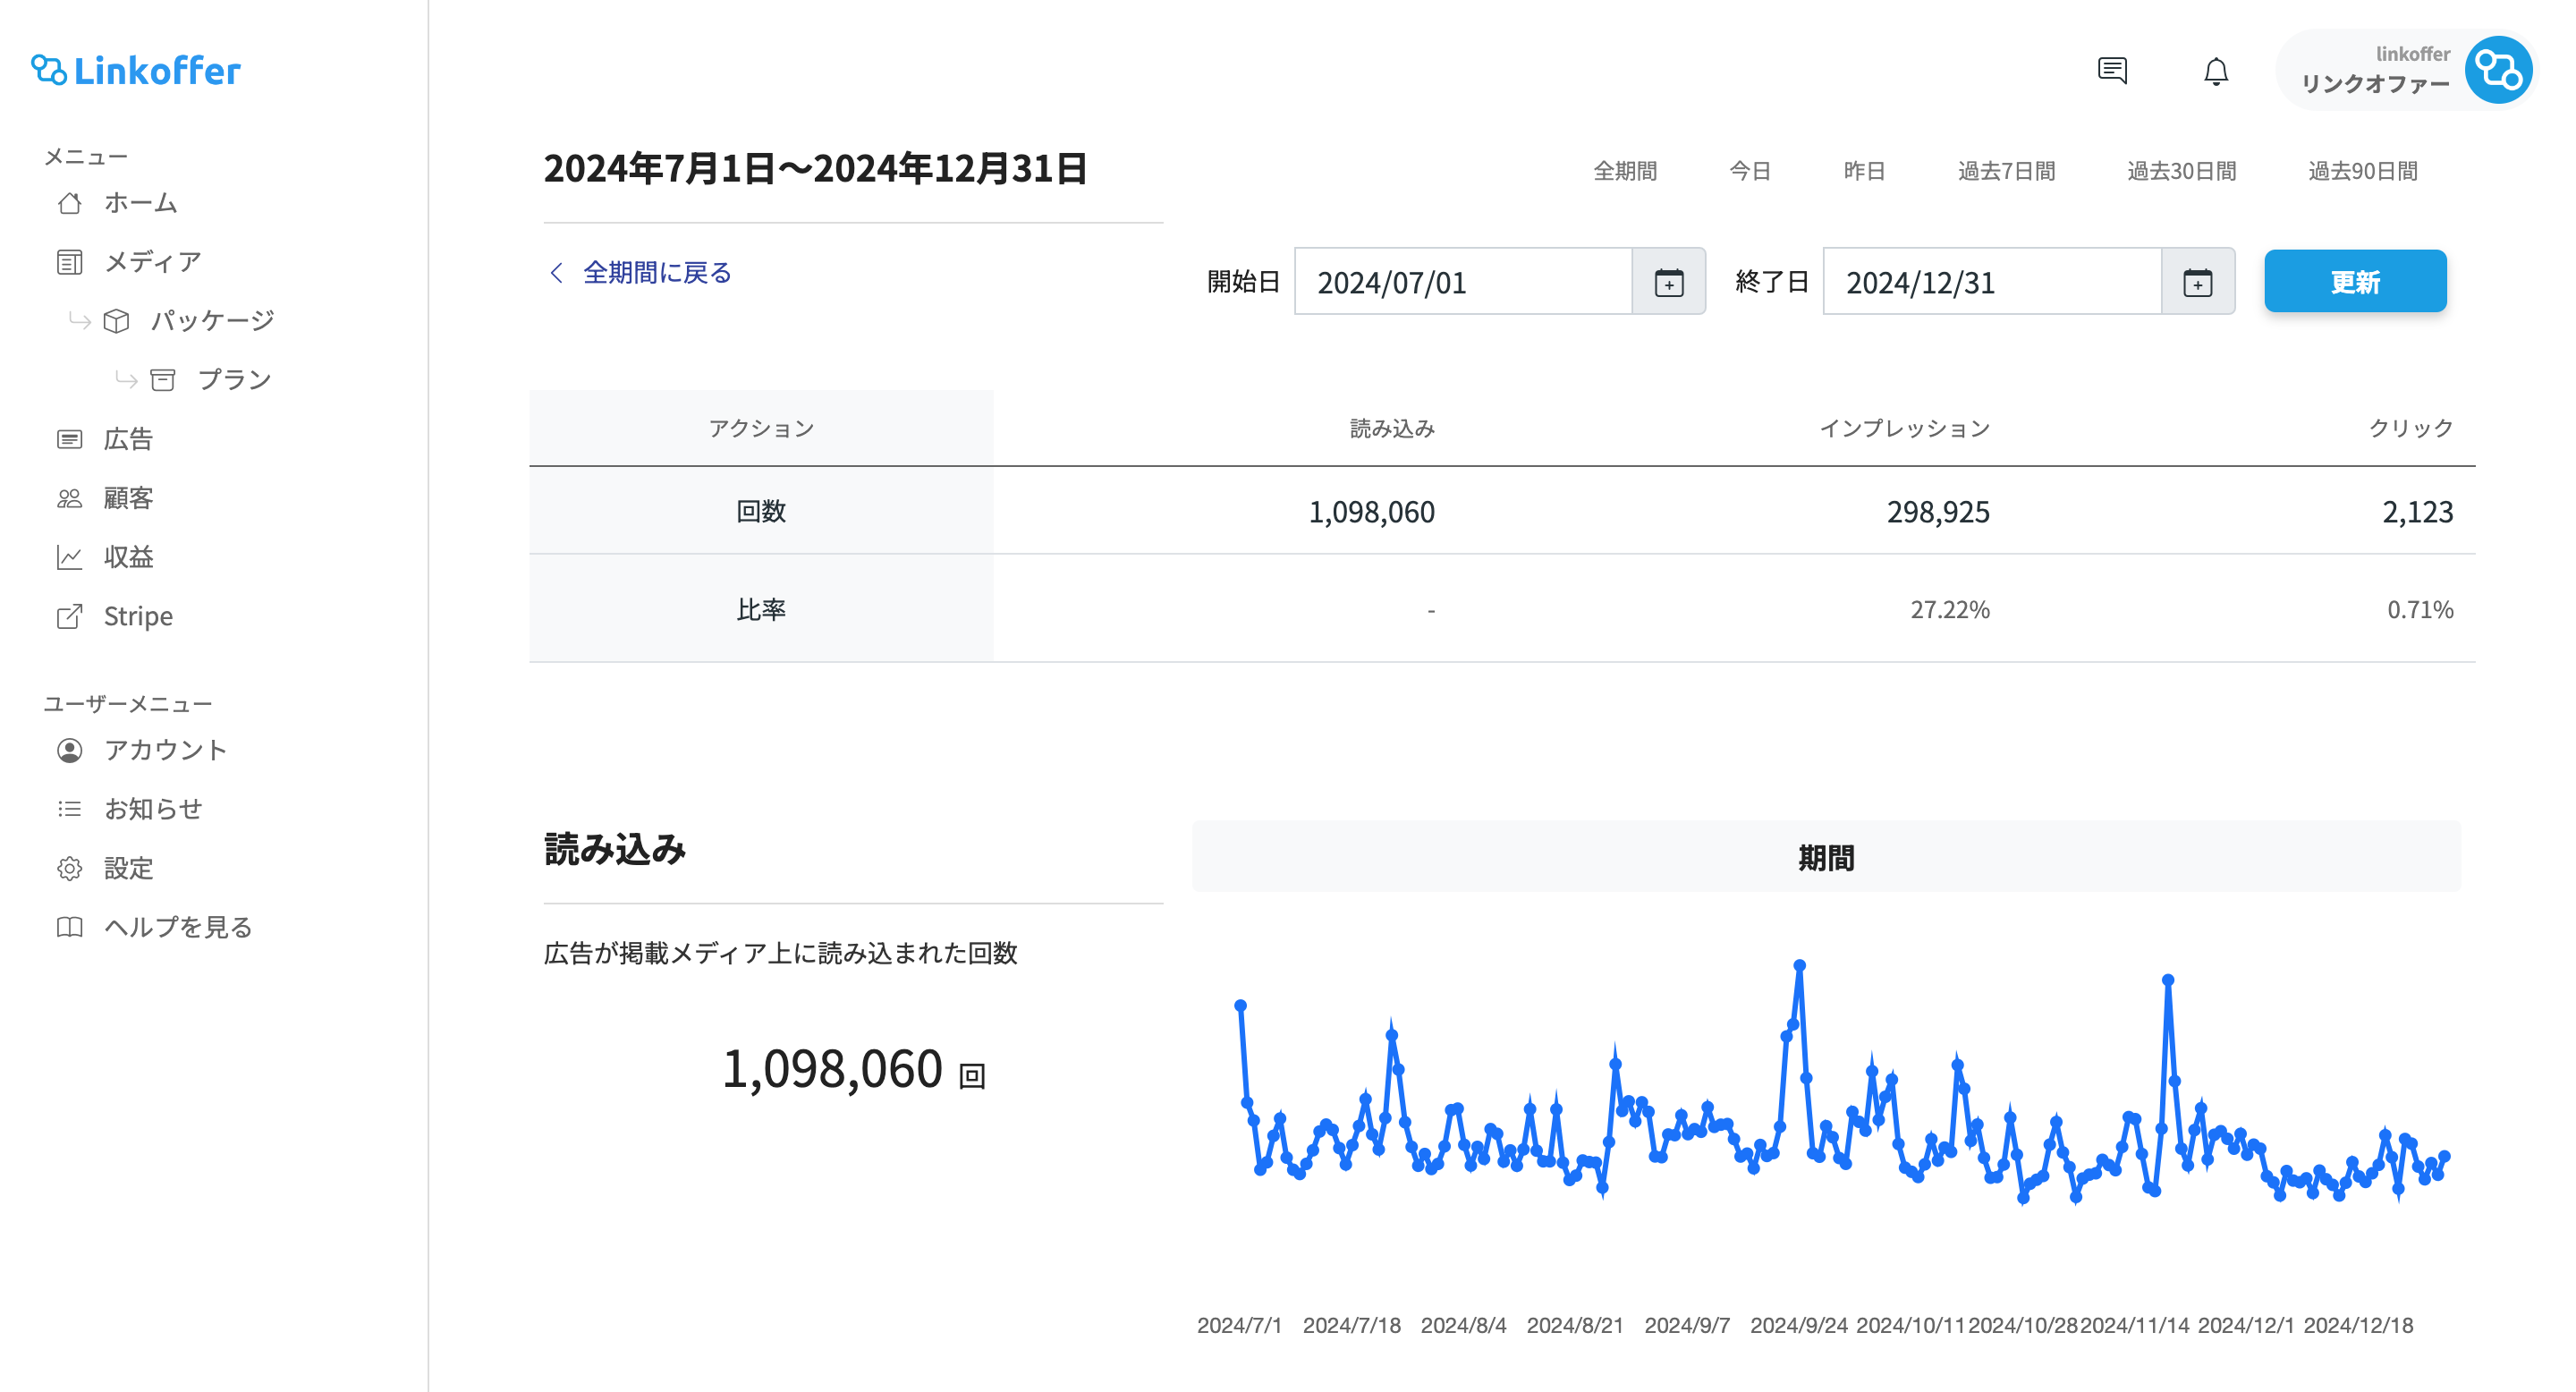Image resolution: width=2576 pixels, height=1392 pixels.
Task: Go to 設定 settings gear item
Action: click(127, 868)
